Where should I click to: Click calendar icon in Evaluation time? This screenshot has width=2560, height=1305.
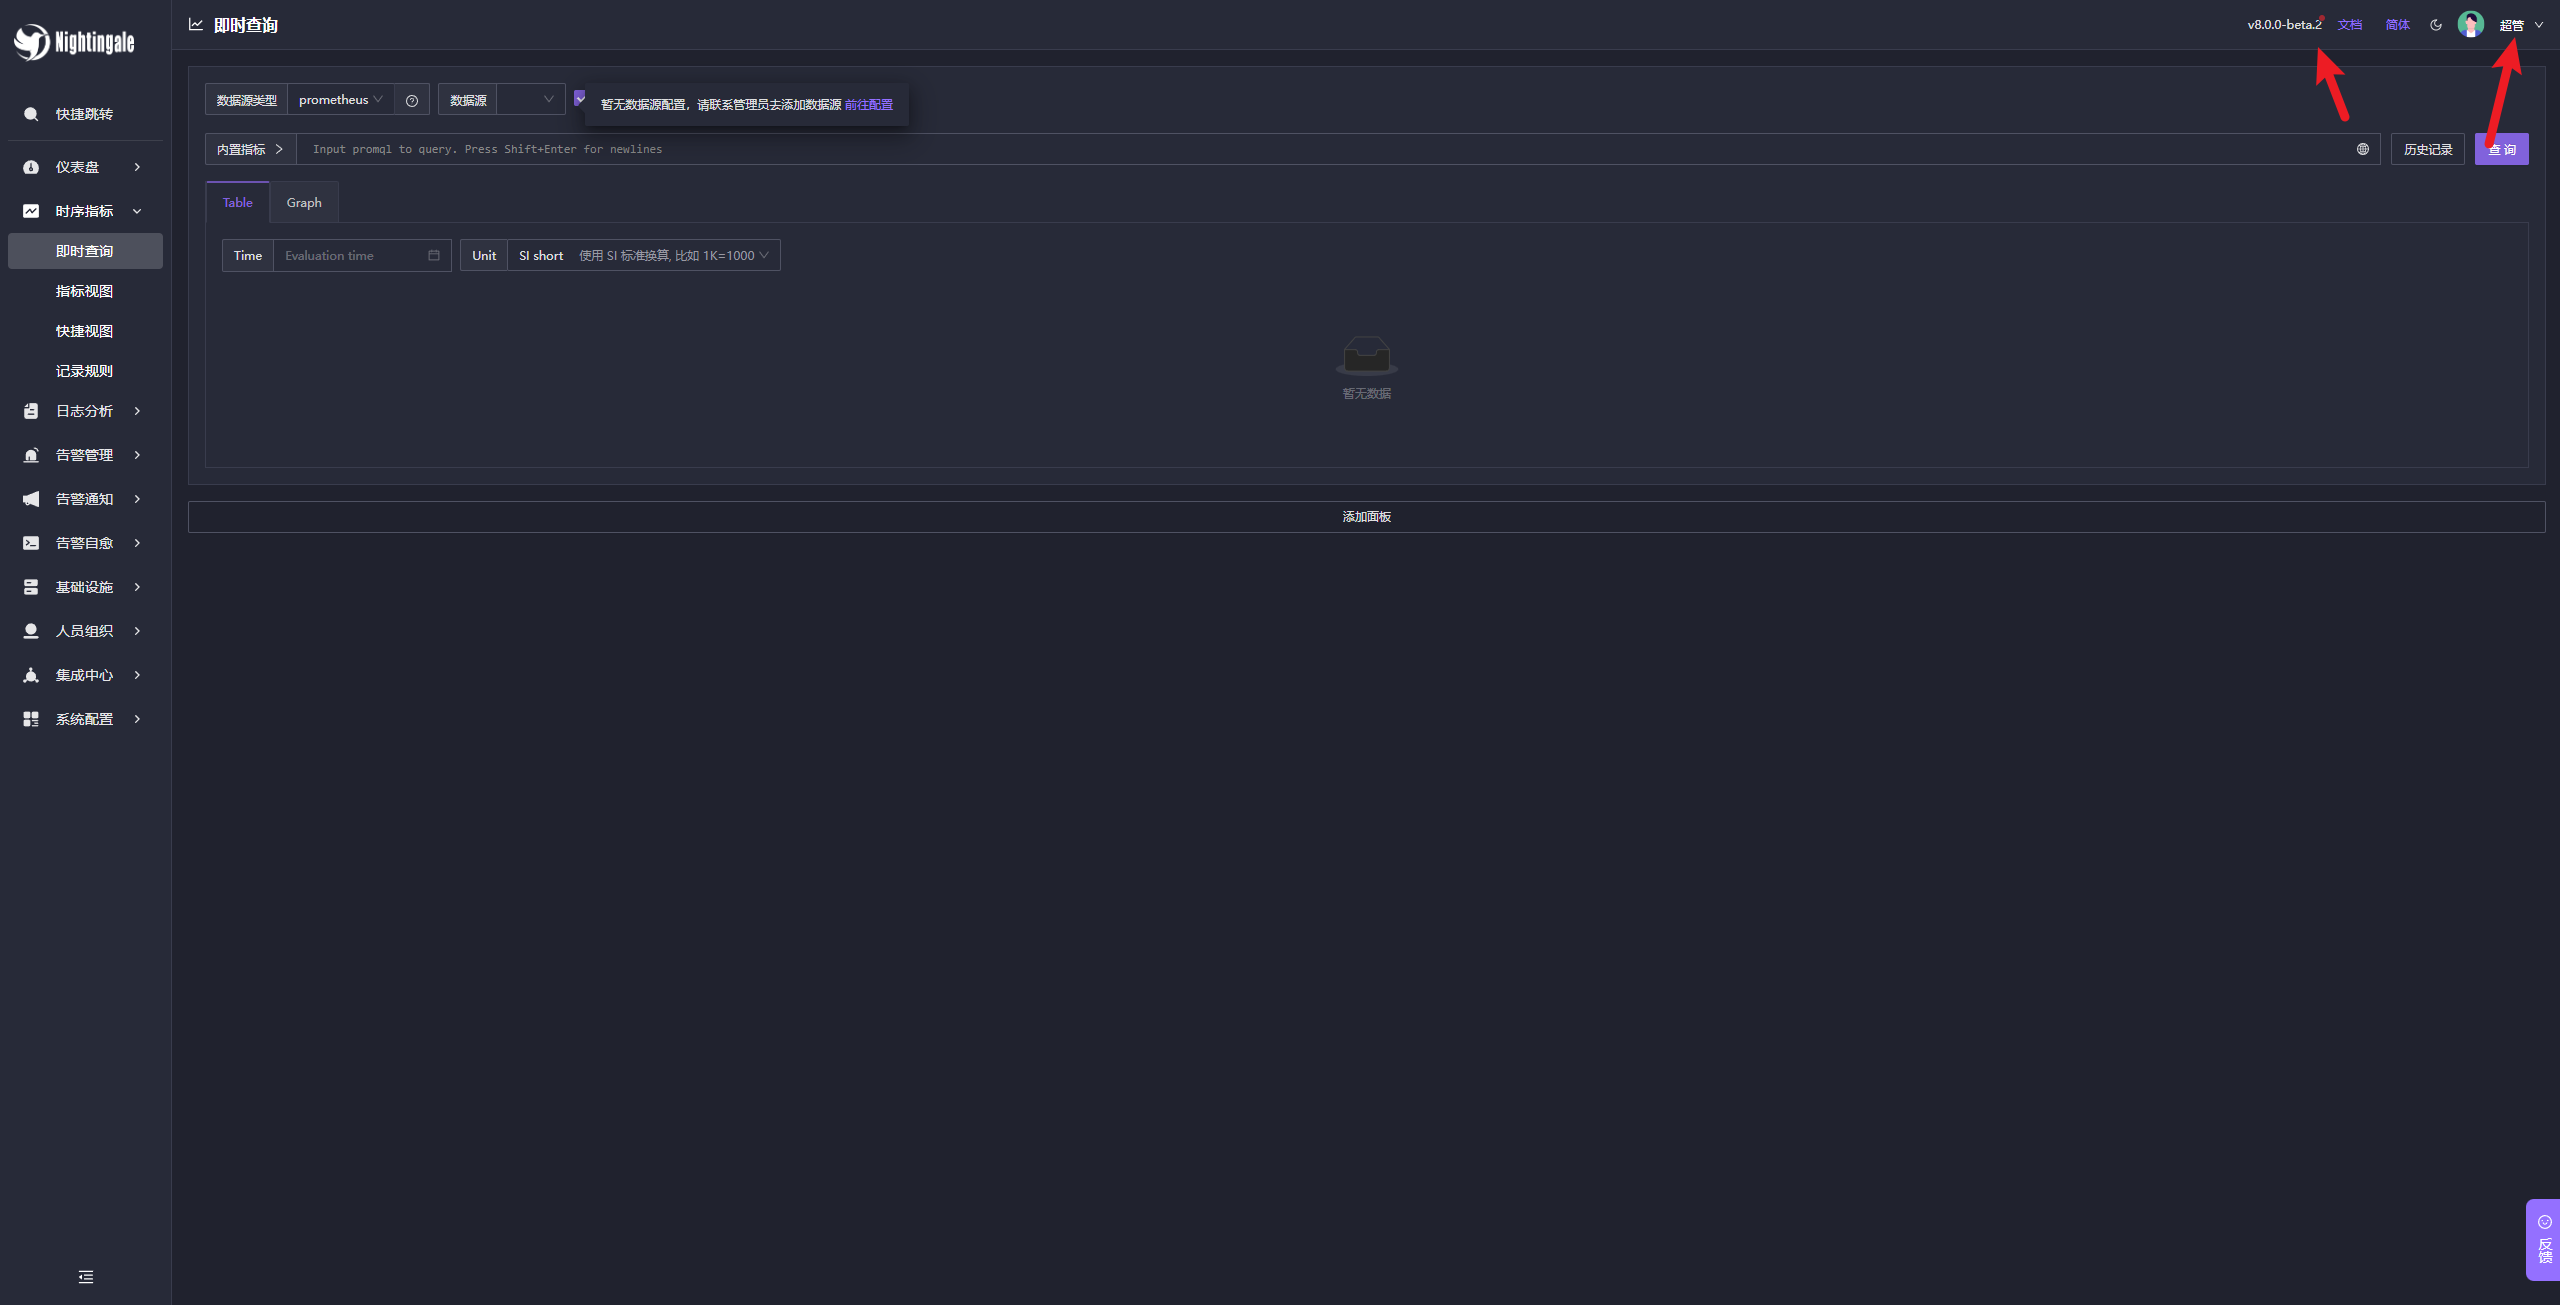coord(434,256)
